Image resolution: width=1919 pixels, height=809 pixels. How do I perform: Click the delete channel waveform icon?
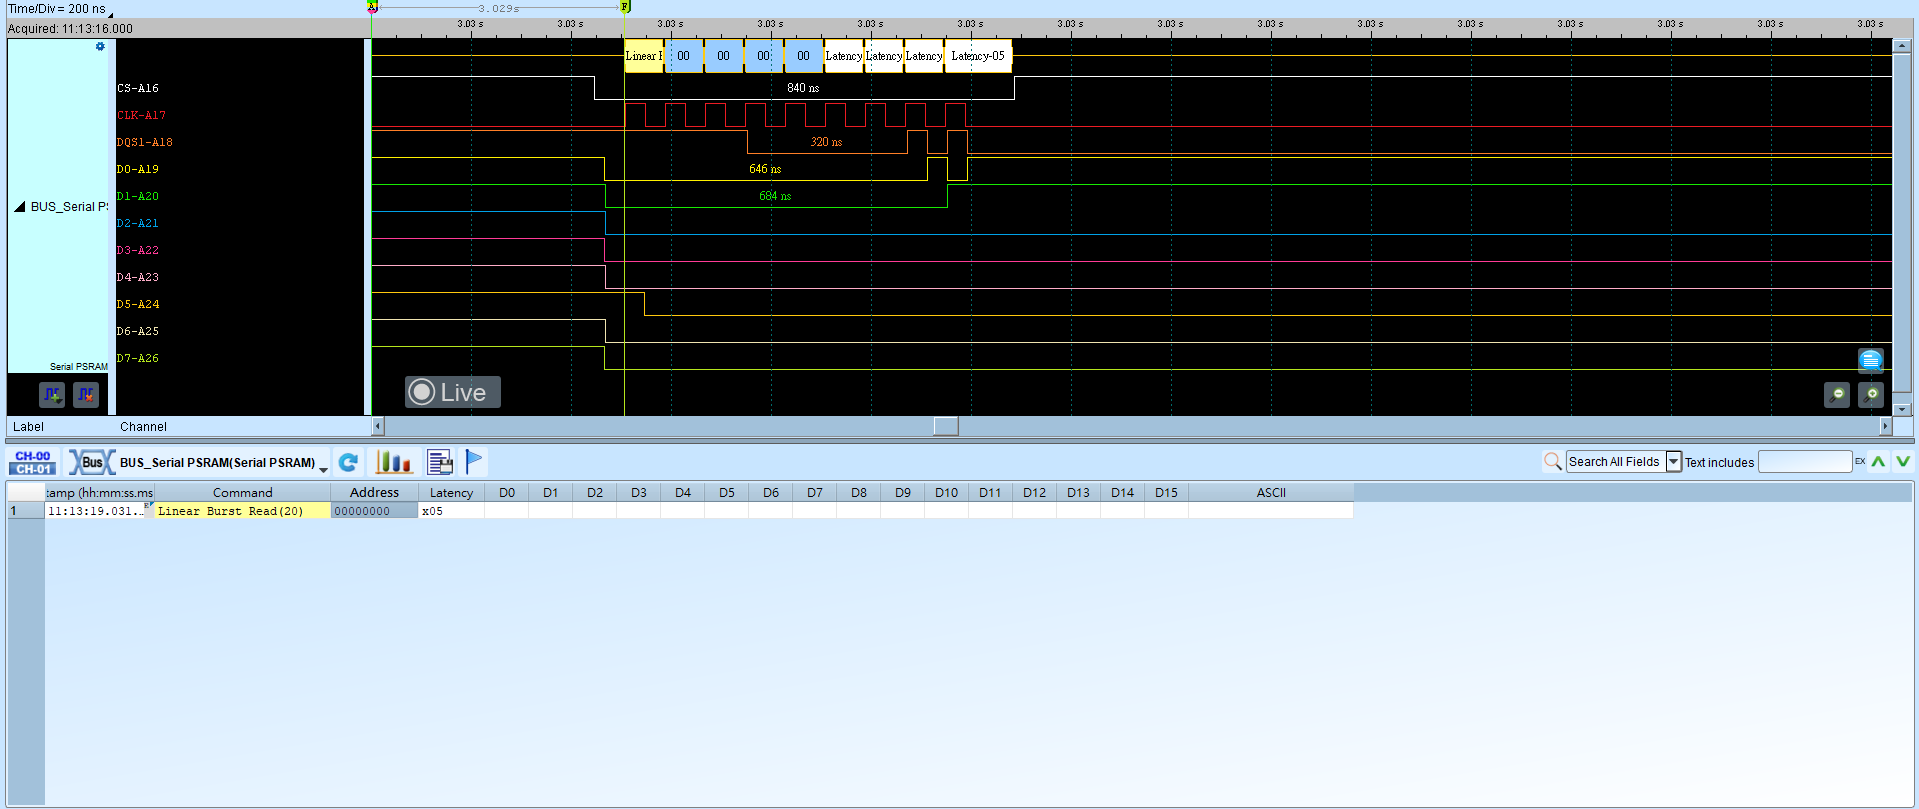point(86,395)
